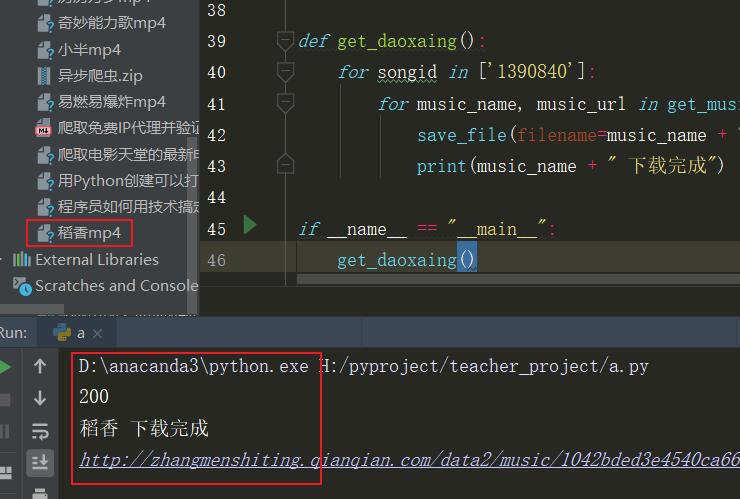The image size is (740, 499).
Task: Click the '200' status output line
Action: coord(94,397)
